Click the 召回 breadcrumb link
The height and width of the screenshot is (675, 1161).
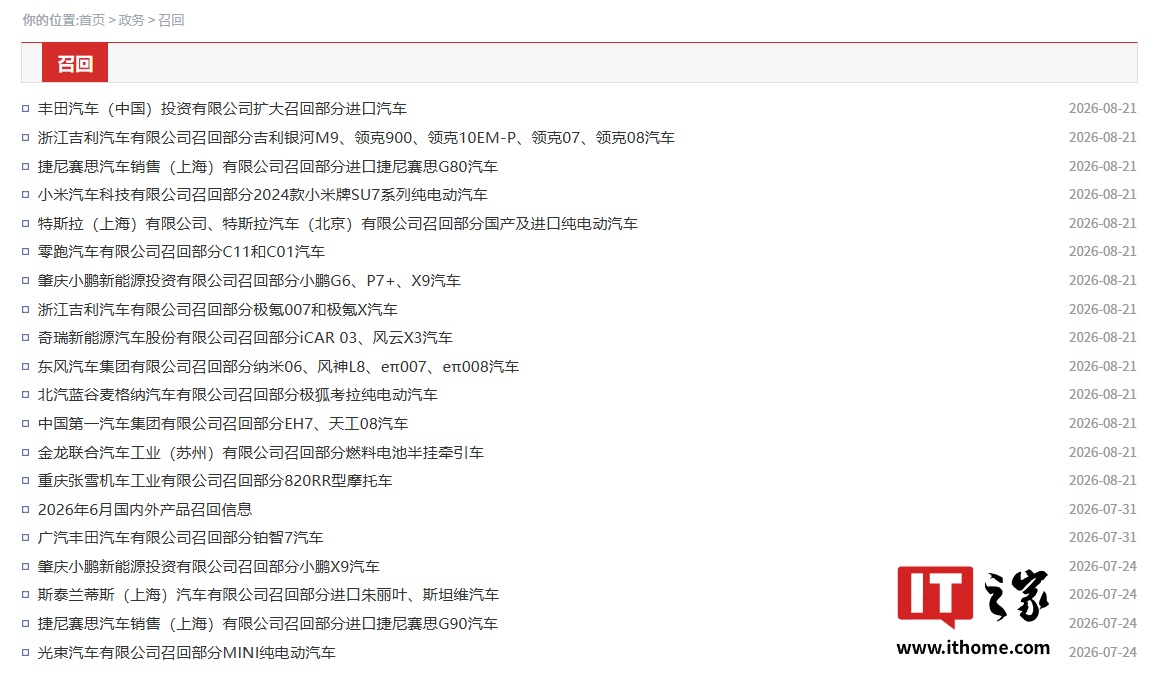tap(171, 20)
